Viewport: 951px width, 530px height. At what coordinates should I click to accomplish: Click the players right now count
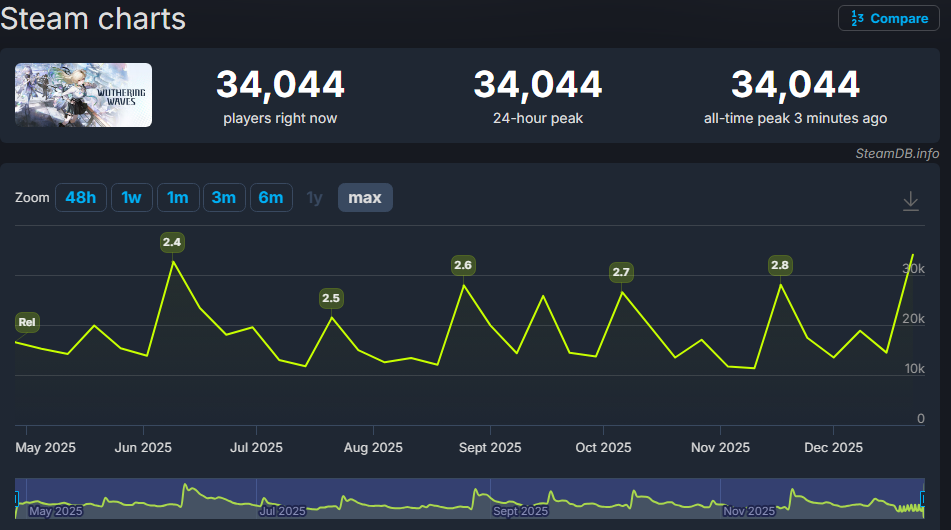(280, 84)
